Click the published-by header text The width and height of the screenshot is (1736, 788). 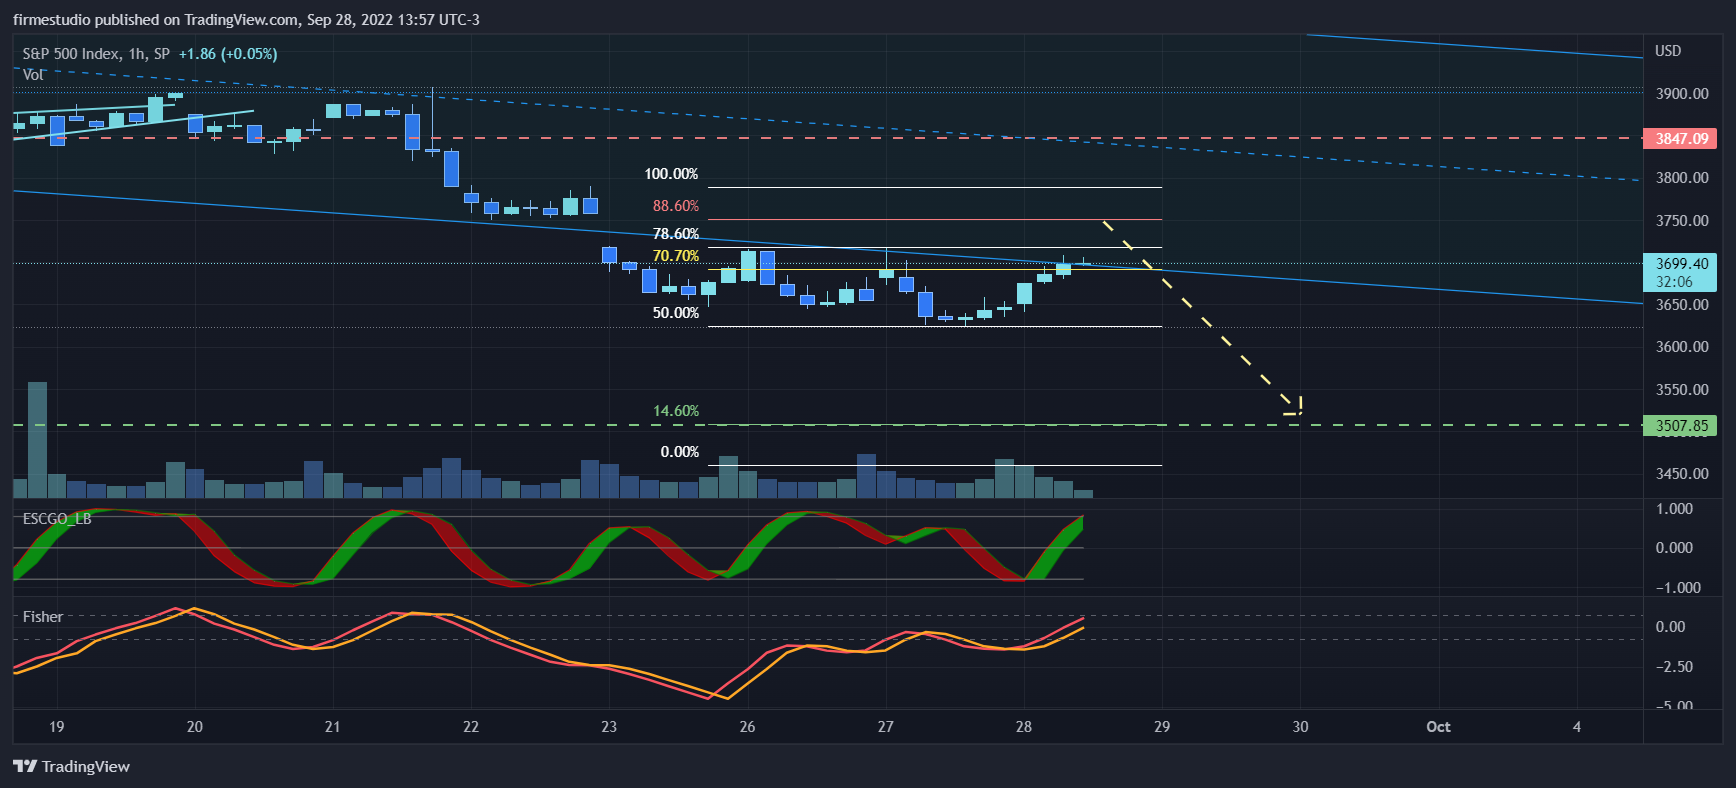point(246,20)
